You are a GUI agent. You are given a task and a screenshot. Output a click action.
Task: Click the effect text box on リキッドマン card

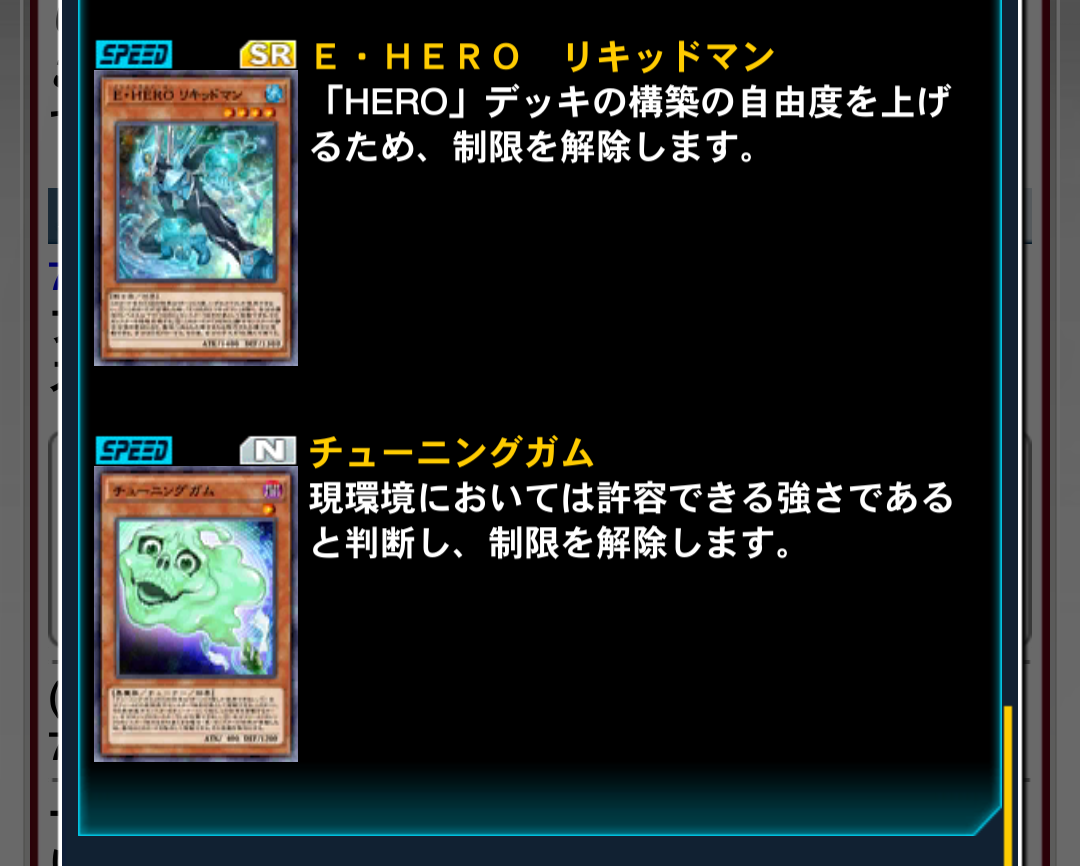(x=196, y=320)
